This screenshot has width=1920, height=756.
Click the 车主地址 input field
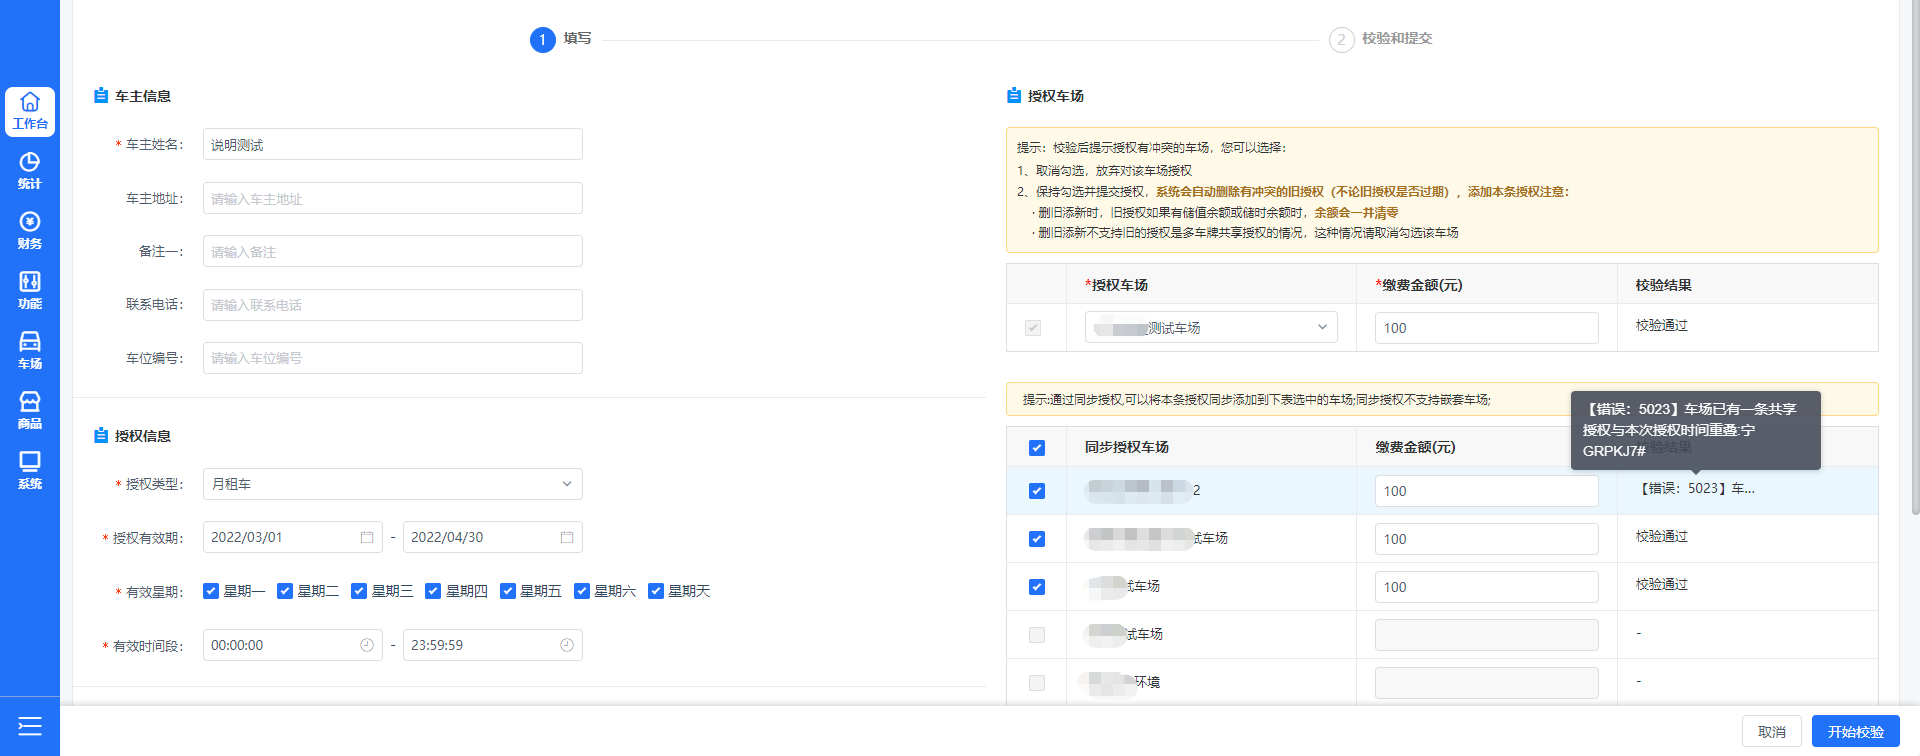pyautogui.click(x=392, y=198)
